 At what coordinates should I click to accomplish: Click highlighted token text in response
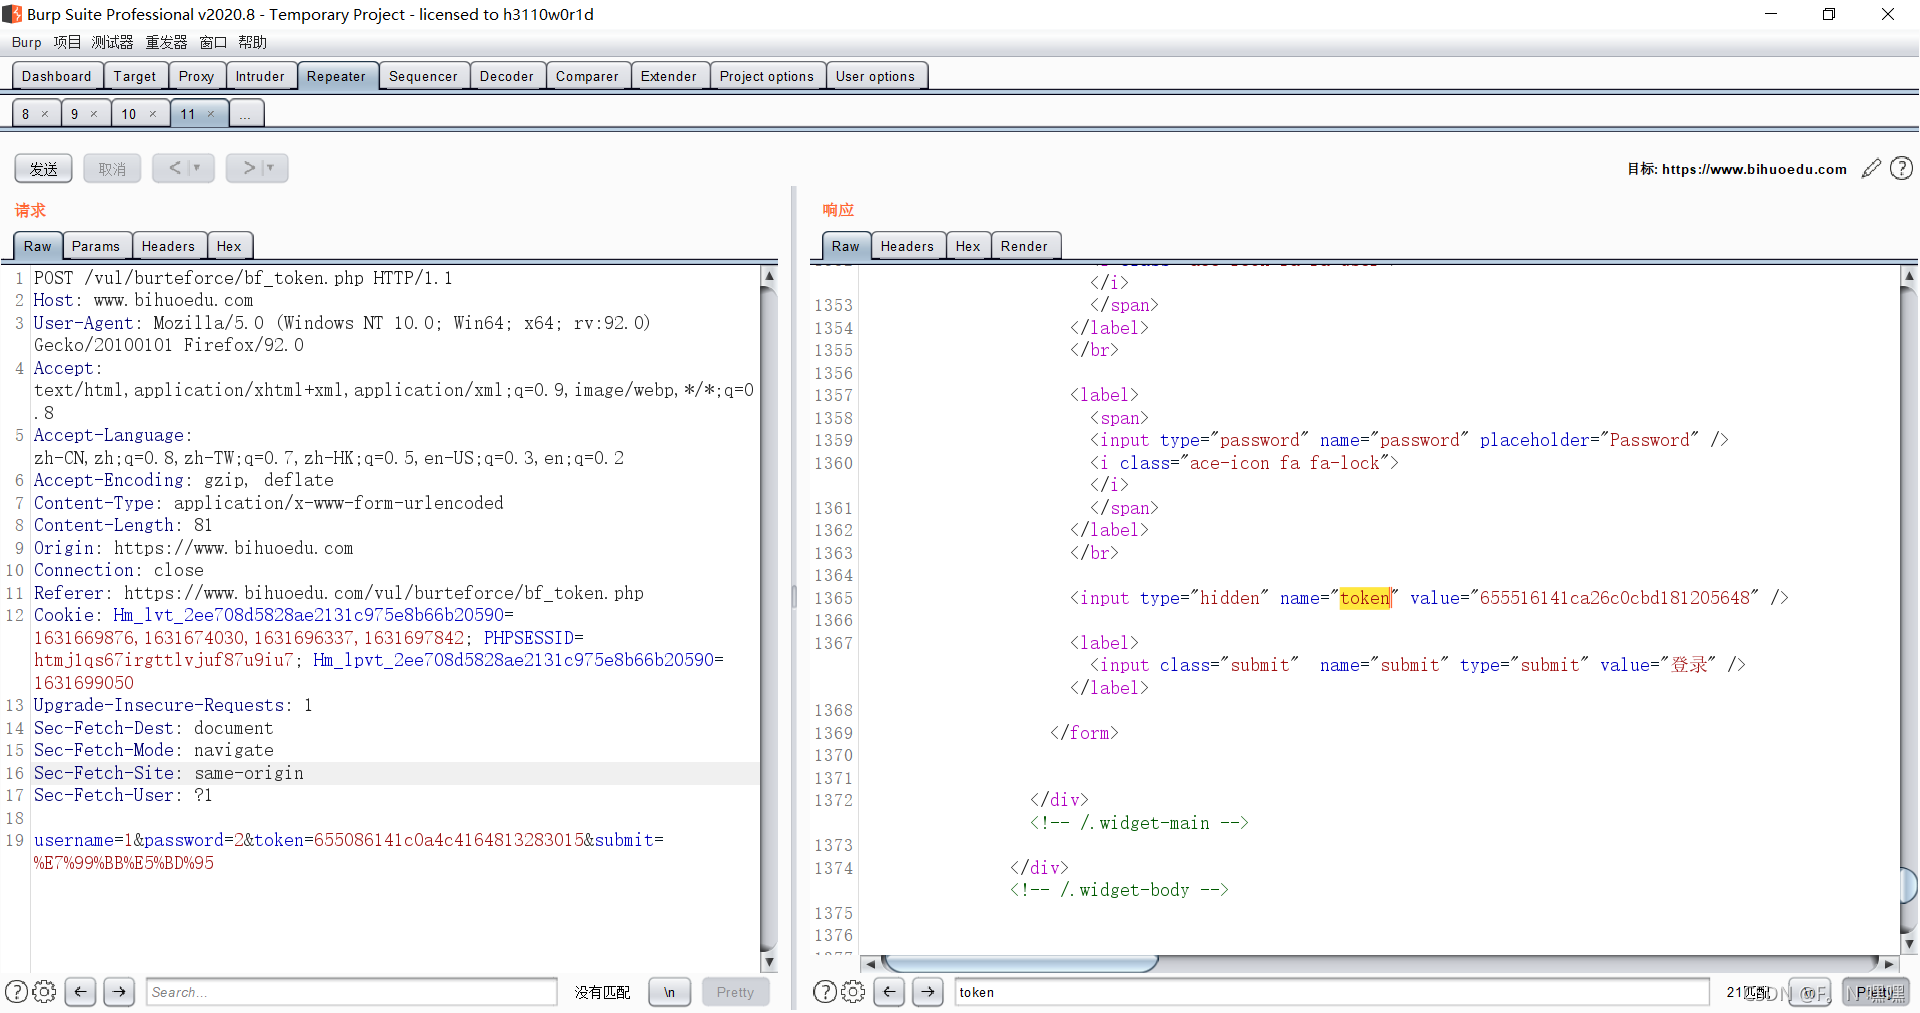[x=1365, y=598]
